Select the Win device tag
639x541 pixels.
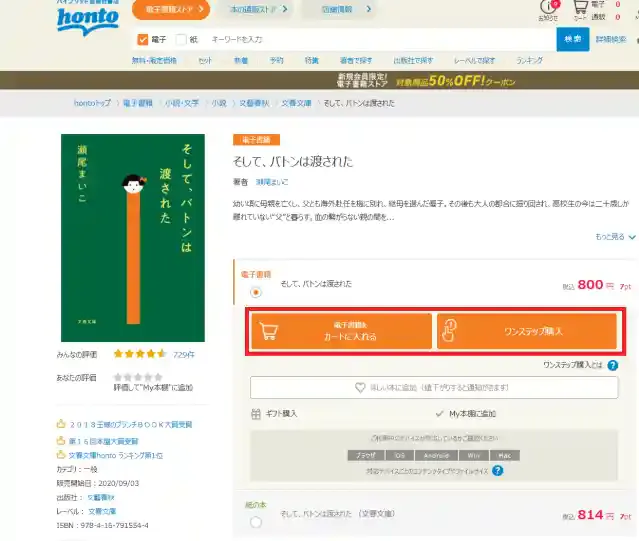pos(474,455)
